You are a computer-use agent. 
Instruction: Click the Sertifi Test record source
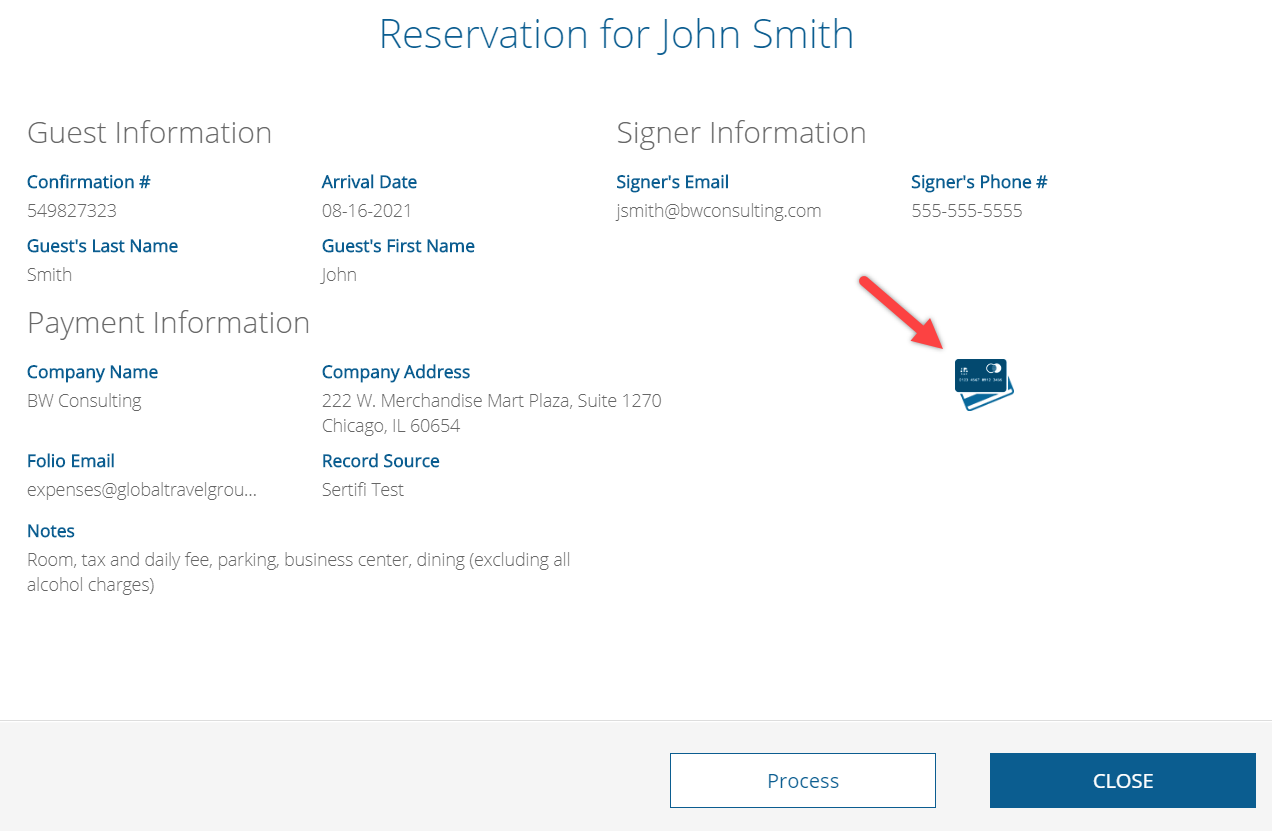[363, 490]
